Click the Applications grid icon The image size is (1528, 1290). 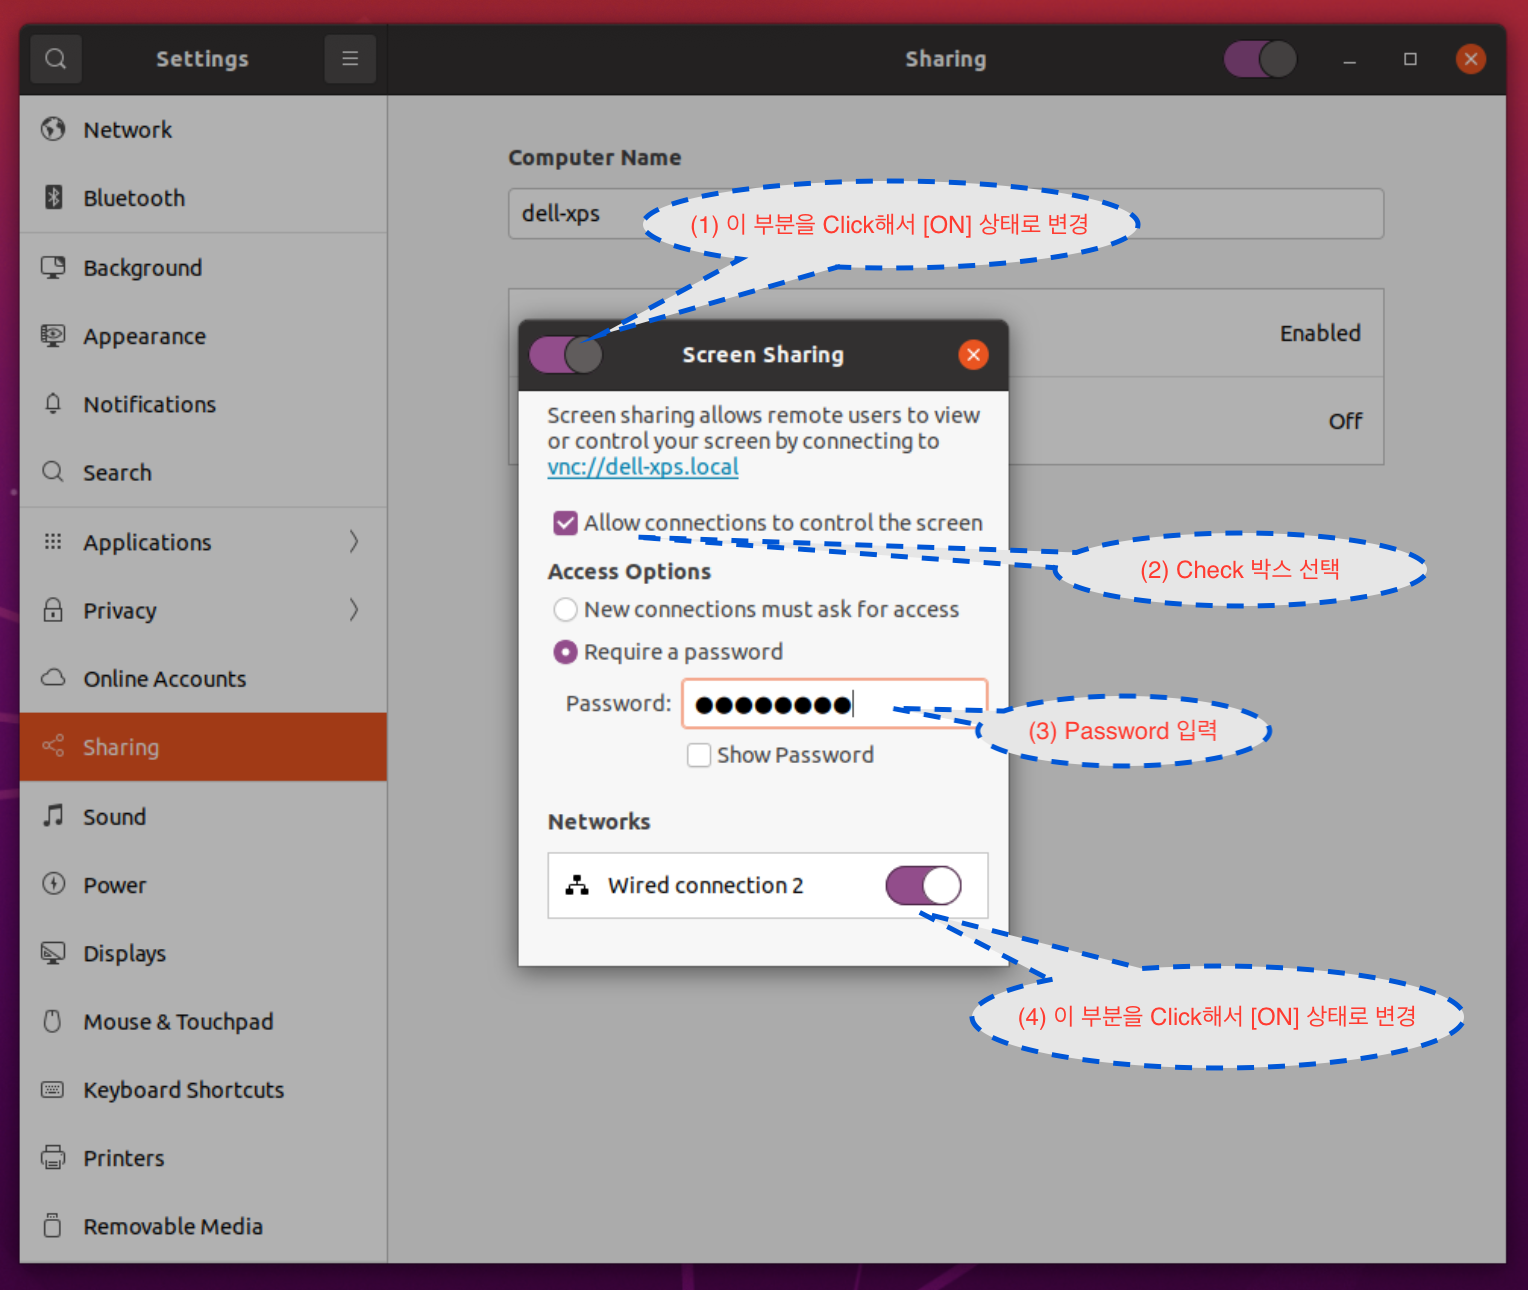[53, 541]
